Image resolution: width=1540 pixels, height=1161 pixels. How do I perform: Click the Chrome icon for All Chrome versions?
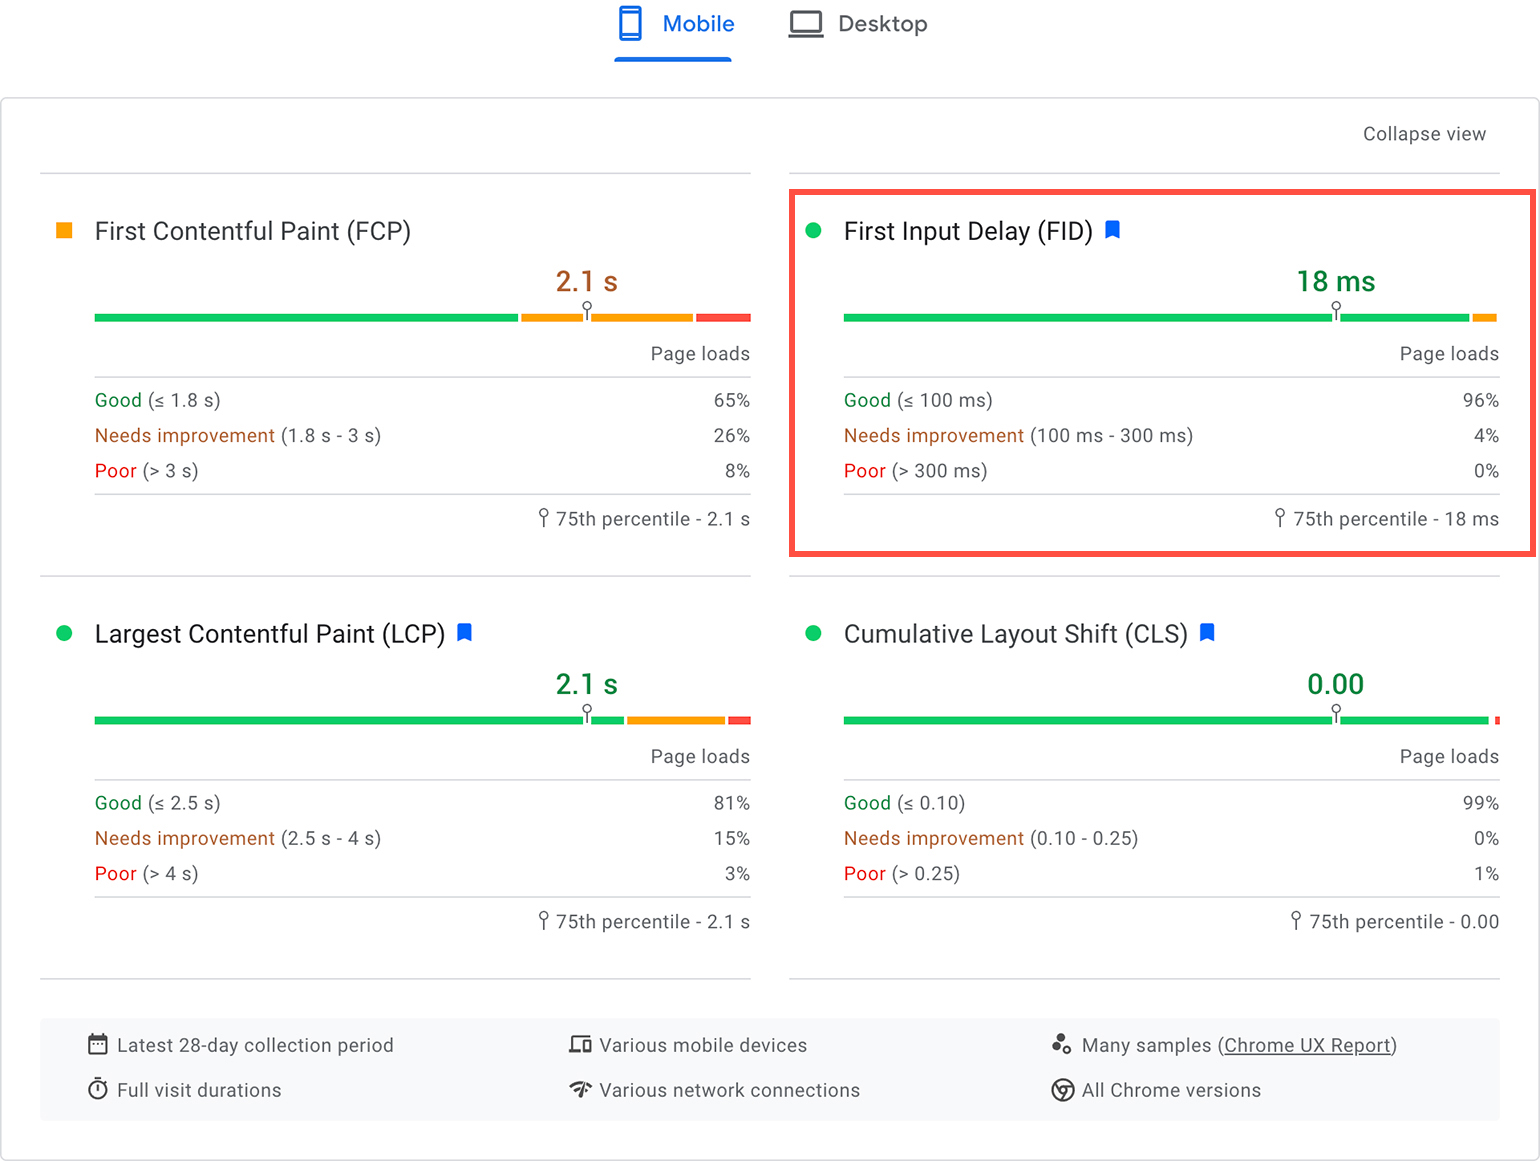click(x=1062, y=1090)
